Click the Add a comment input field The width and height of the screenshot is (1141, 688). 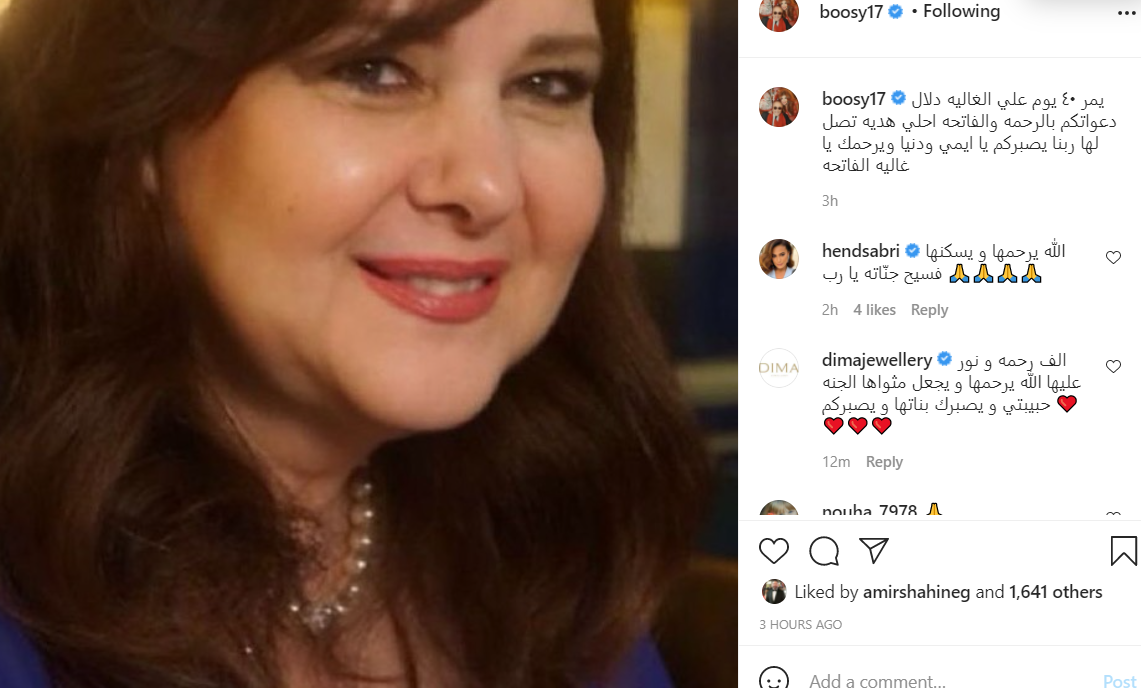pos(940,680)
